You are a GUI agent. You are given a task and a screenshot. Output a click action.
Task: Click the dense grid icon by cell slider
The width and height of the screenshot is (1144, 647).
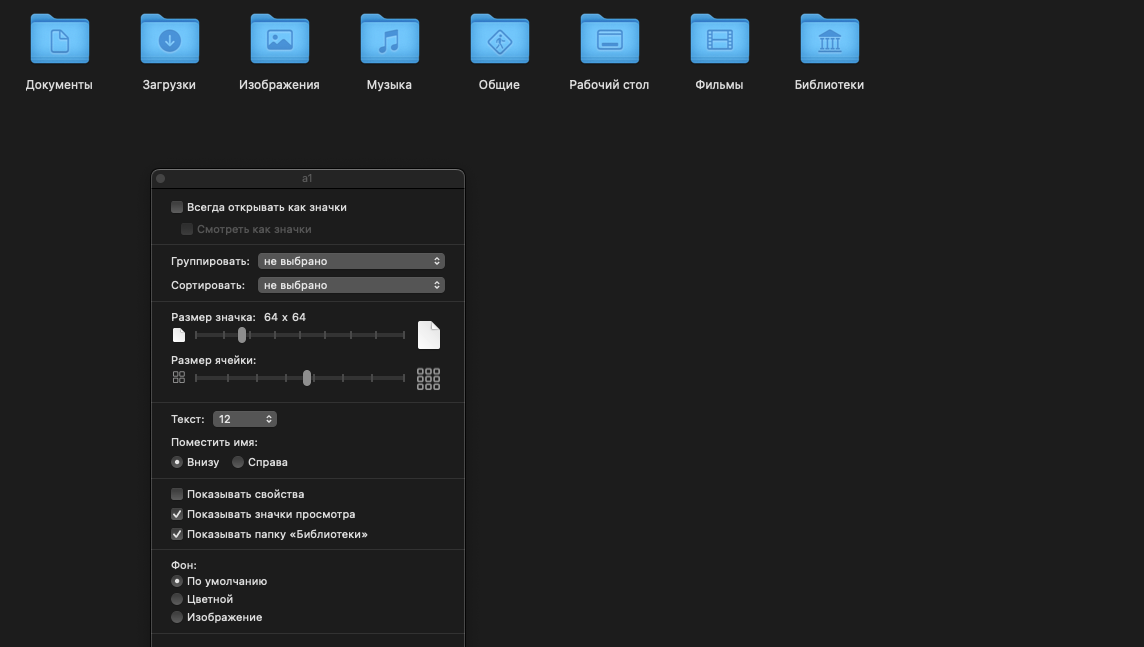coord(428,378)
